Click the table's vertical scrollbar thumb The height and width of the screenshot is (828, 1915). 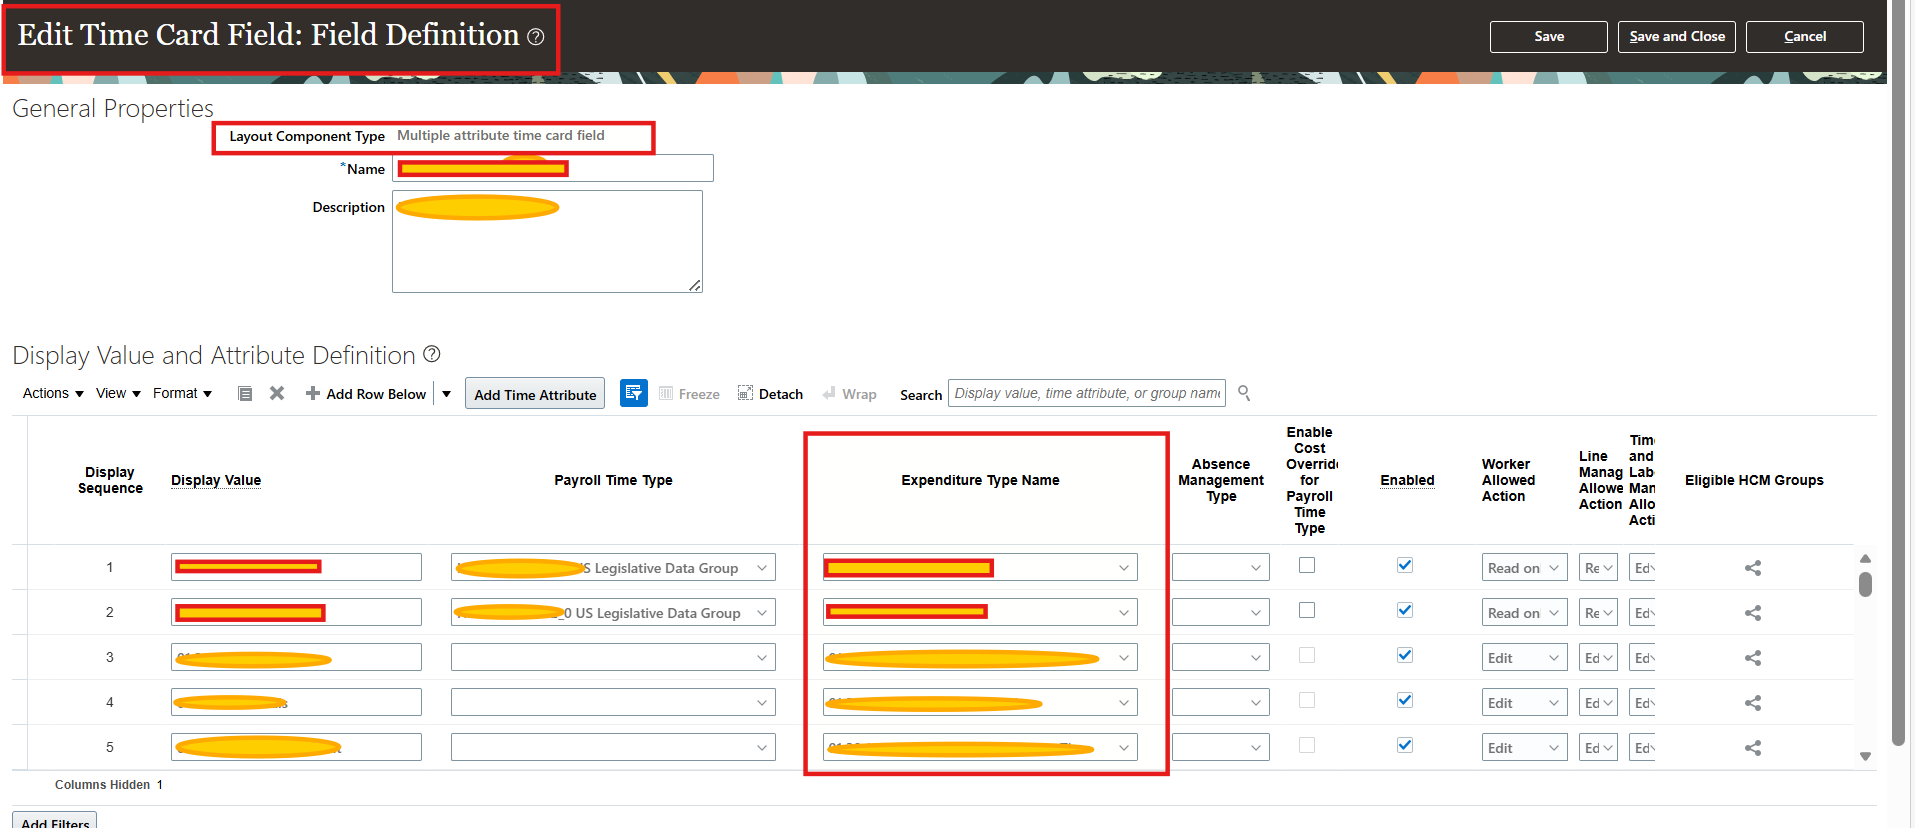(x=1865, y=584)
